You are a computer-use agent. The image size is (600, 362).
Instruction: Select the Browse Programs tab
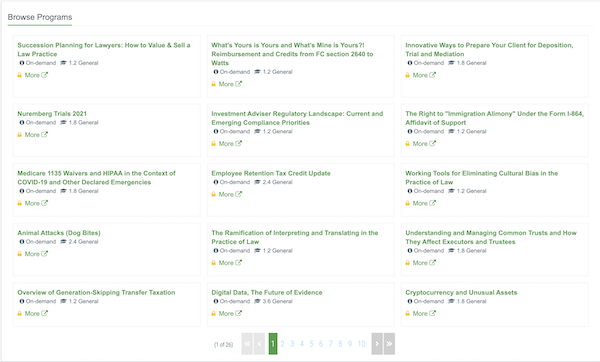point(40,17)
